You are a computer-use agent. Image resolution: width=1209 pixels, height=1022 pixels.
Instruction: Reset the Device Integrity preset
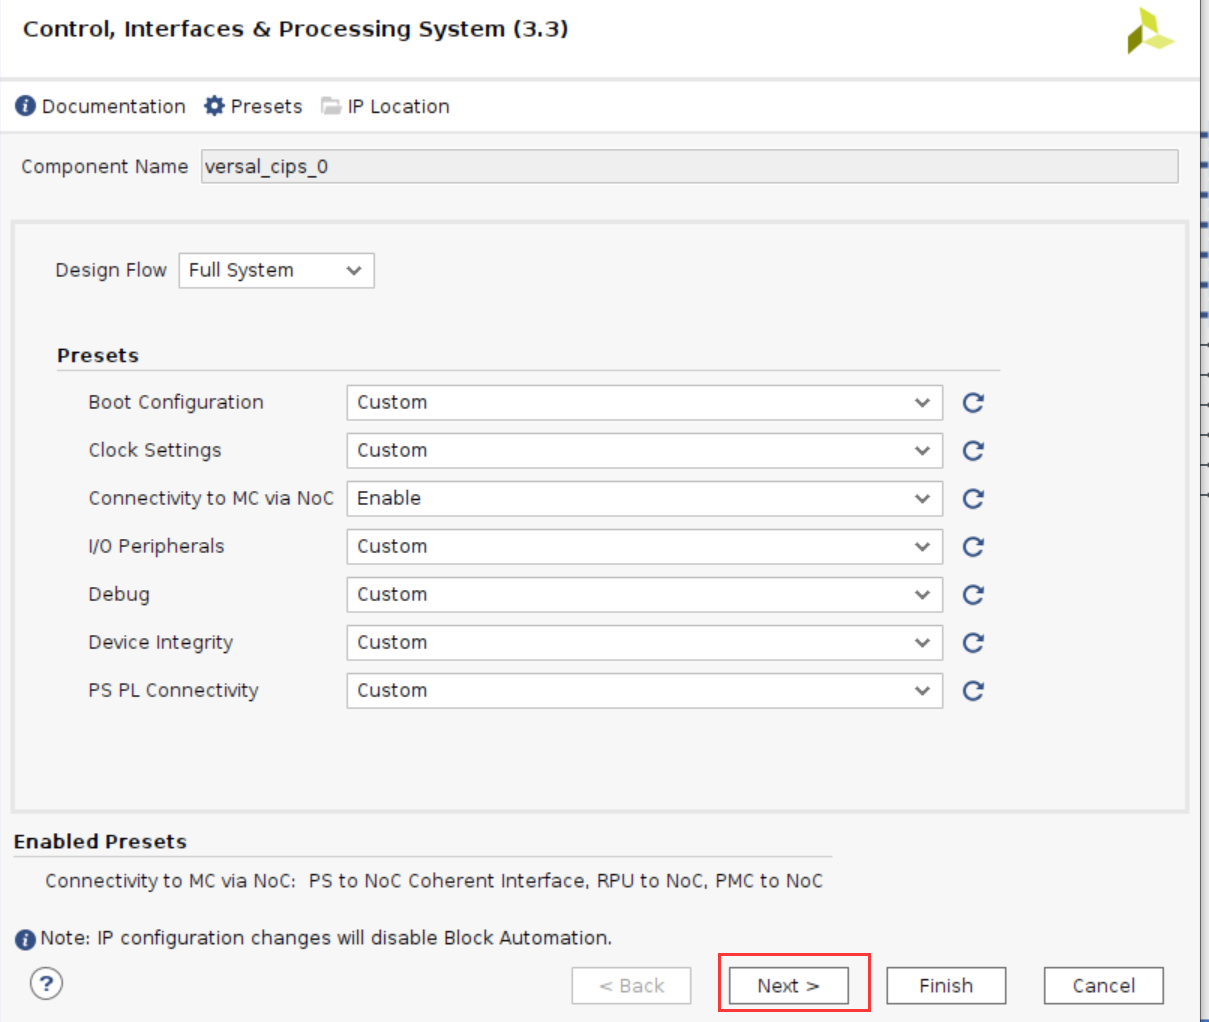[973, 643]
